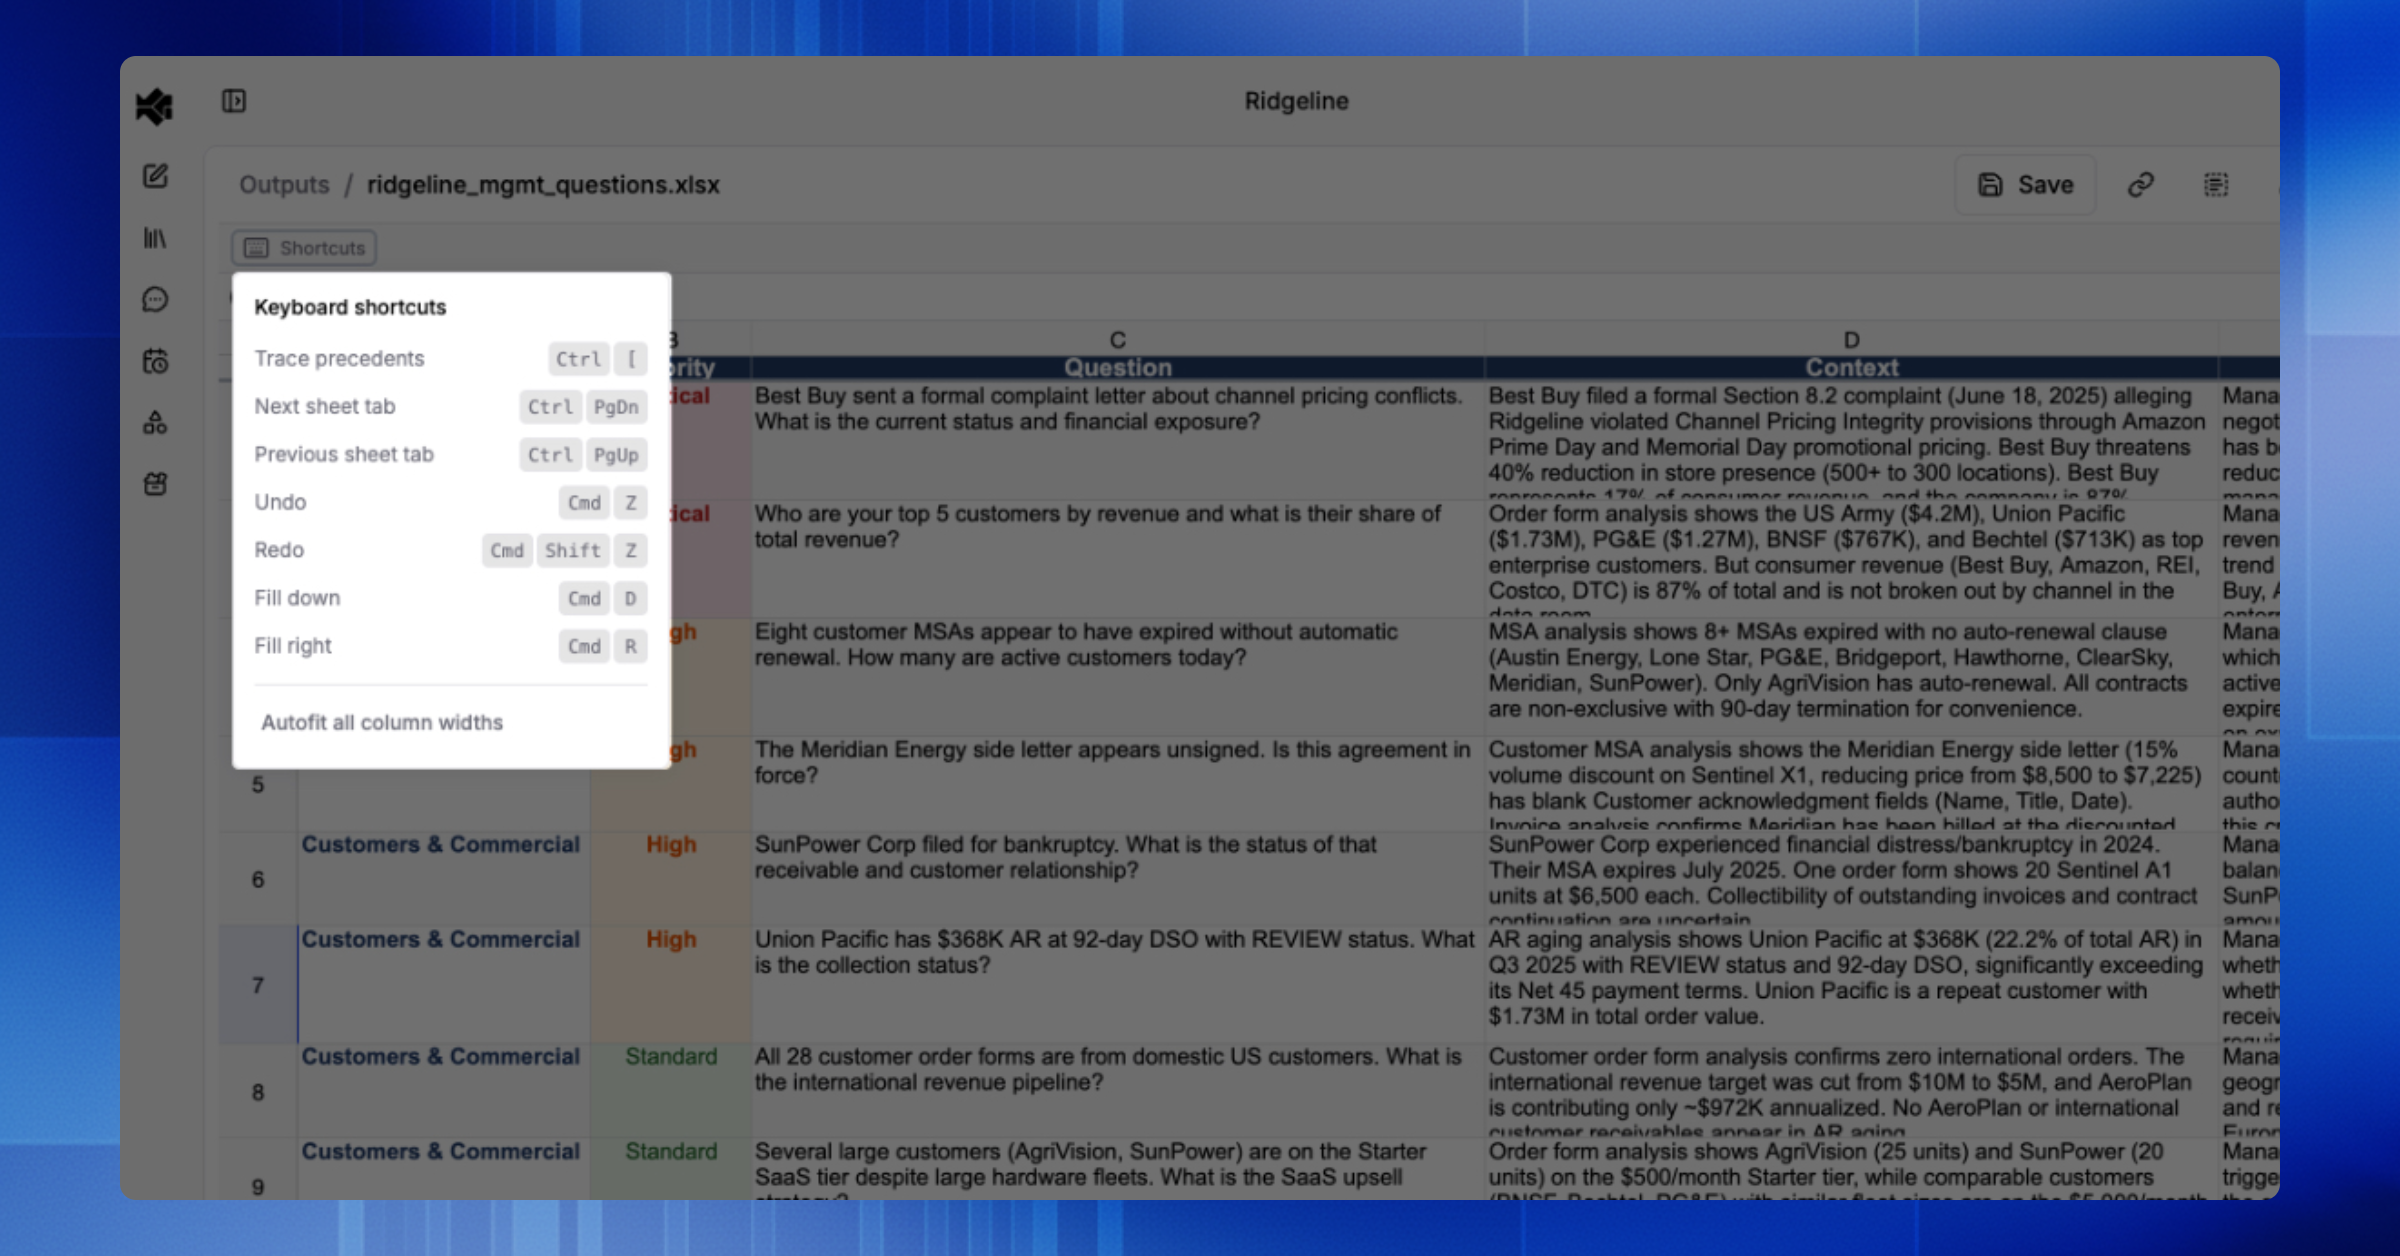Select the Union Pacific $368K AR question cell
This screenshot has height=1256, width=2400.
(1118, 986)
